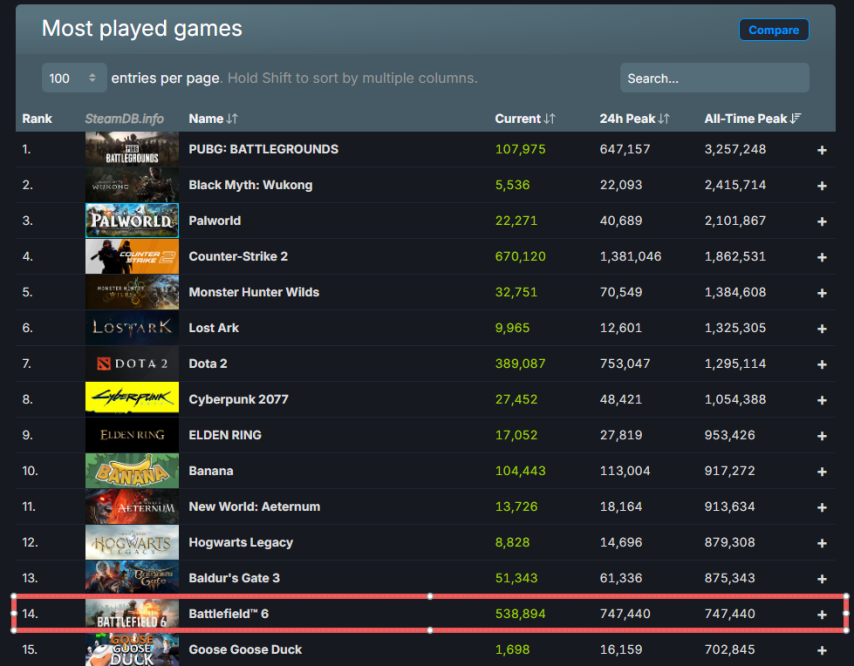854x666 pixels.
Task: Open the Monster Hunter Wilds link
Action: coord(254,292)
